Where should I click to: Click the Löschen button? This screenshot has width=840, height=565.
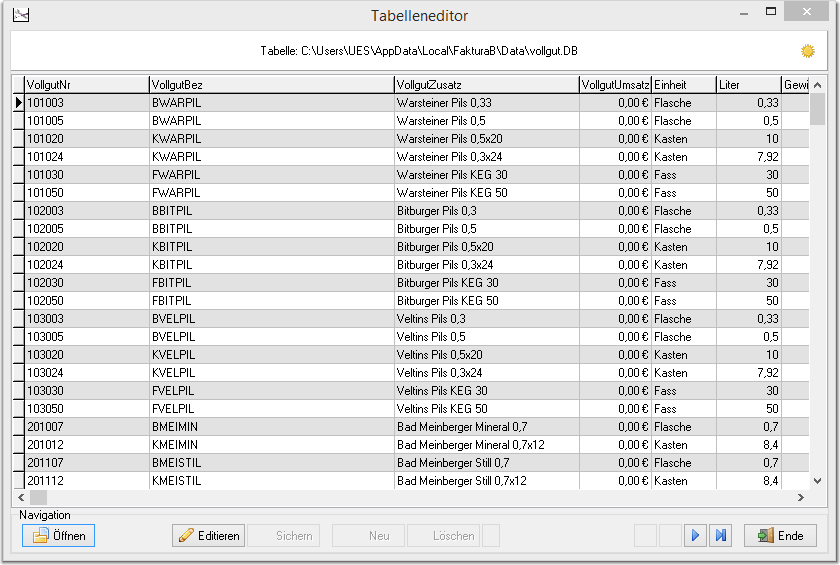tap(444, 536)
